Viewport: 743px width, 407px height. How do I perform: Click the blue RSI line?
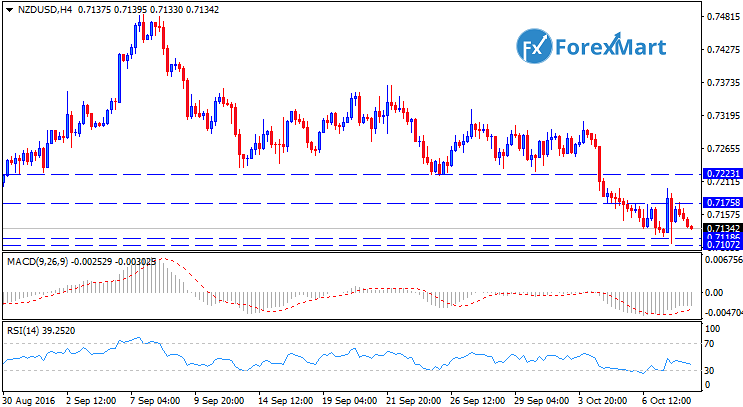pos(300,357)
